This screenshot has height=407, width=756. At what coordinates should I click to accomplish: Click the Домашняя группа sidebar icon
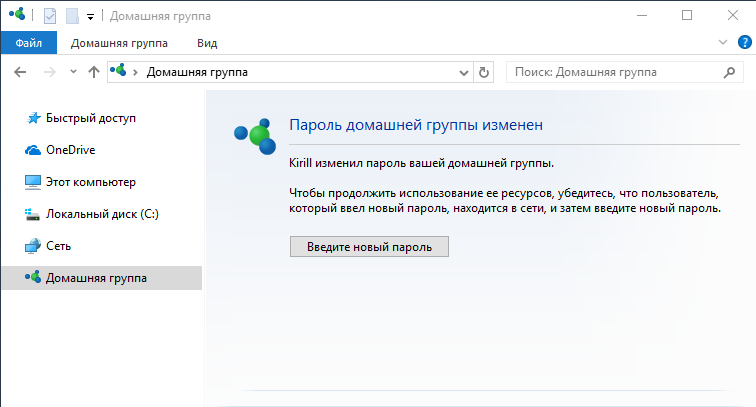click(x=33, y=277)
